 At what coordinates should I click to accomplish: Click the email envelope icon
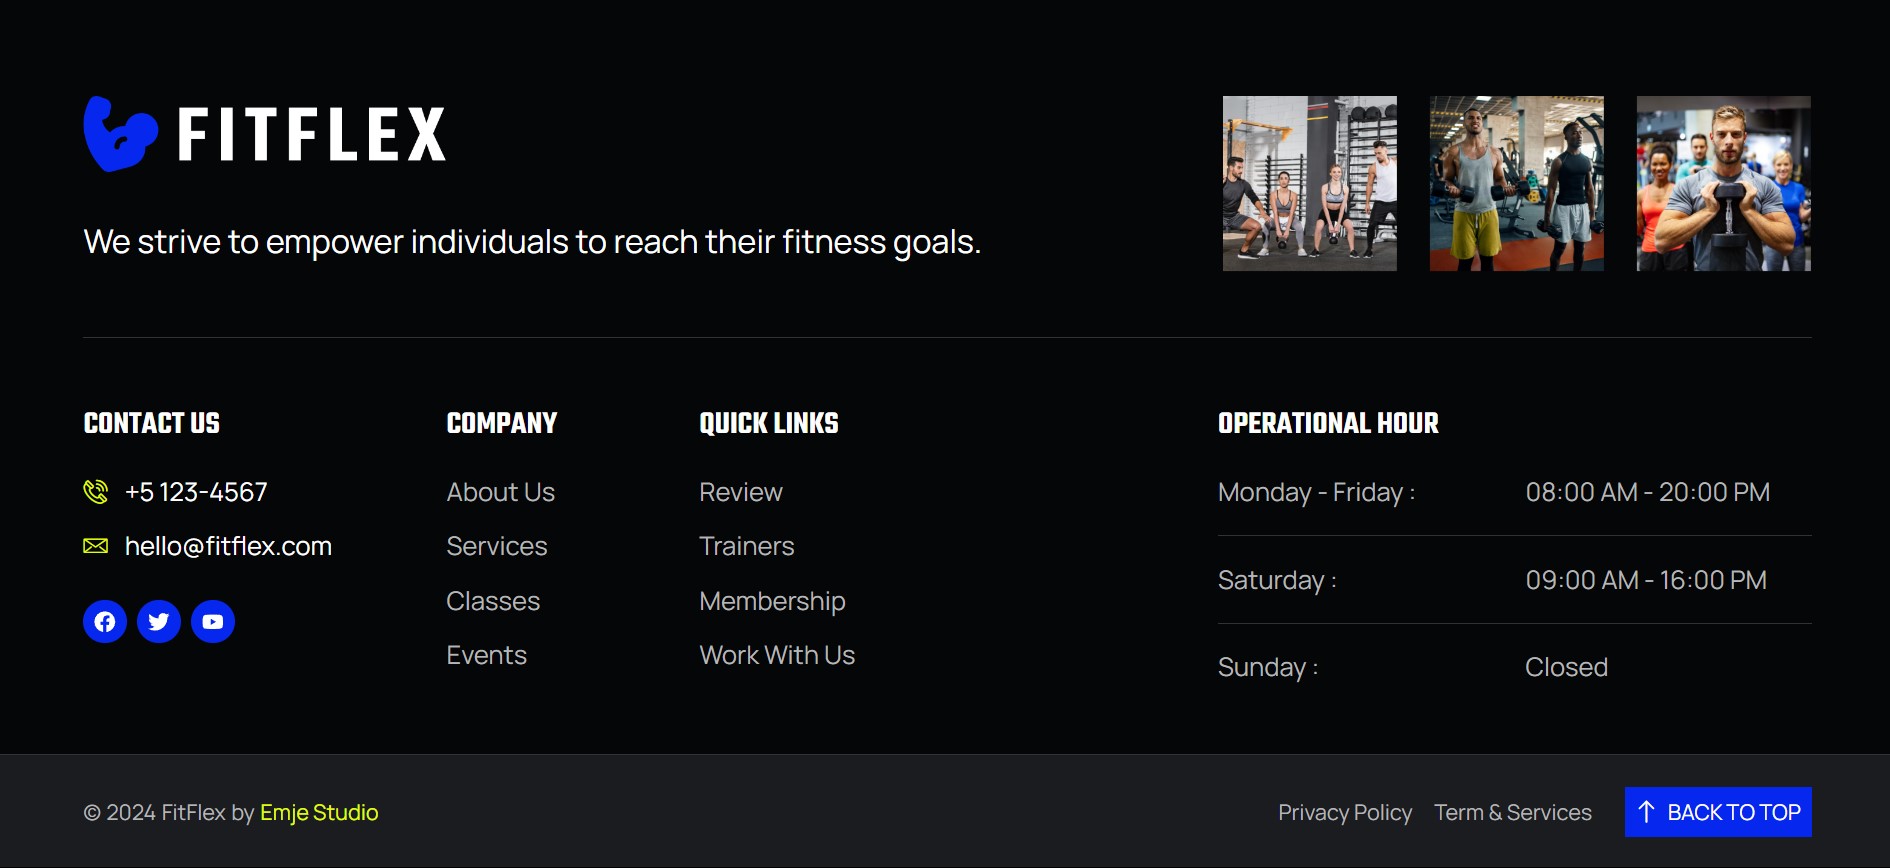[x=96, y=545]
